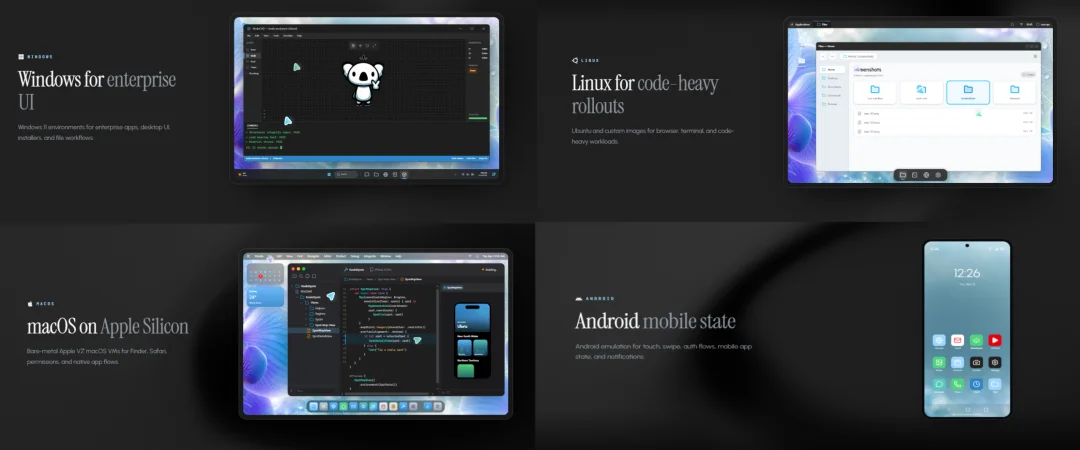
Task: Select the highlighted second layer in CAD sidebar
Action: [253, 56]
